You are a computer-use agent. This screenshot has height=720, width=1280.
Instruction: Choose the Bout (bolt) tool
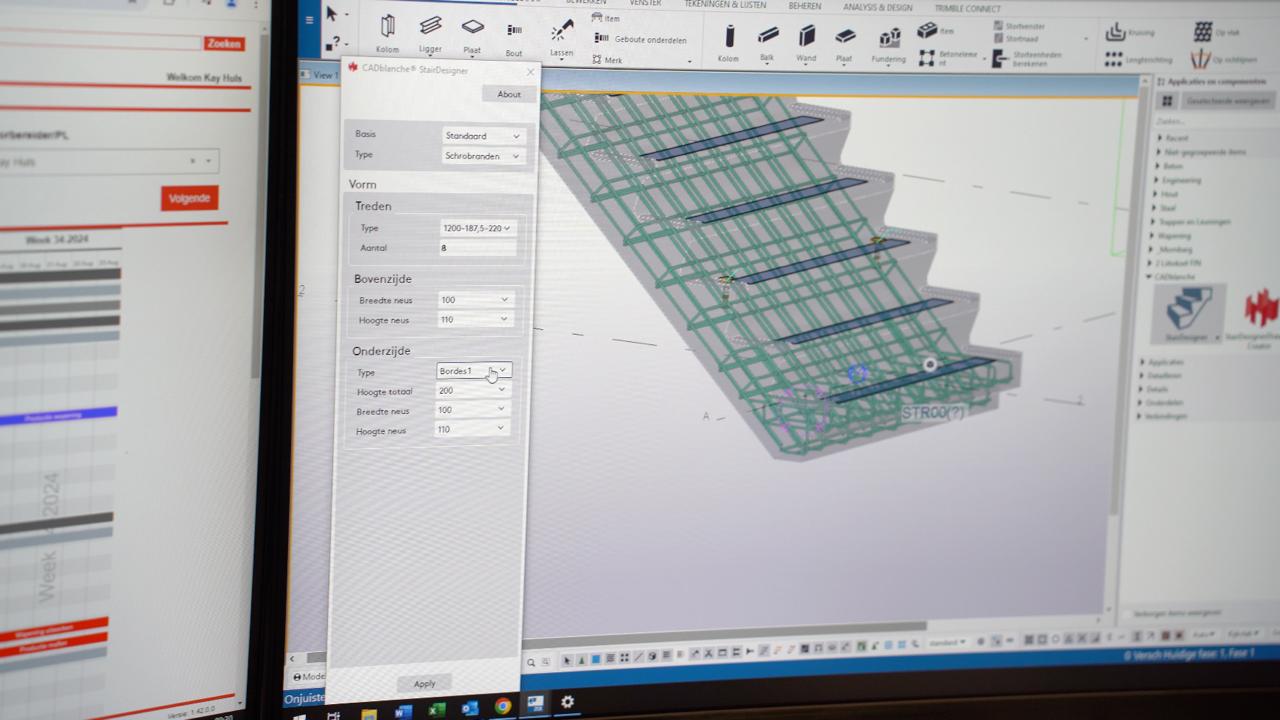[514, 35]
